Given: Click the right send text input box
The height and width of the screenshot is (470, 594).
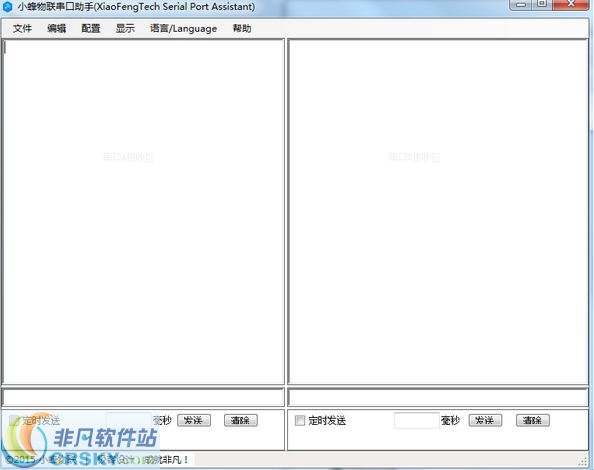Looking at the screenshot, I should click(x=438, y=398).
